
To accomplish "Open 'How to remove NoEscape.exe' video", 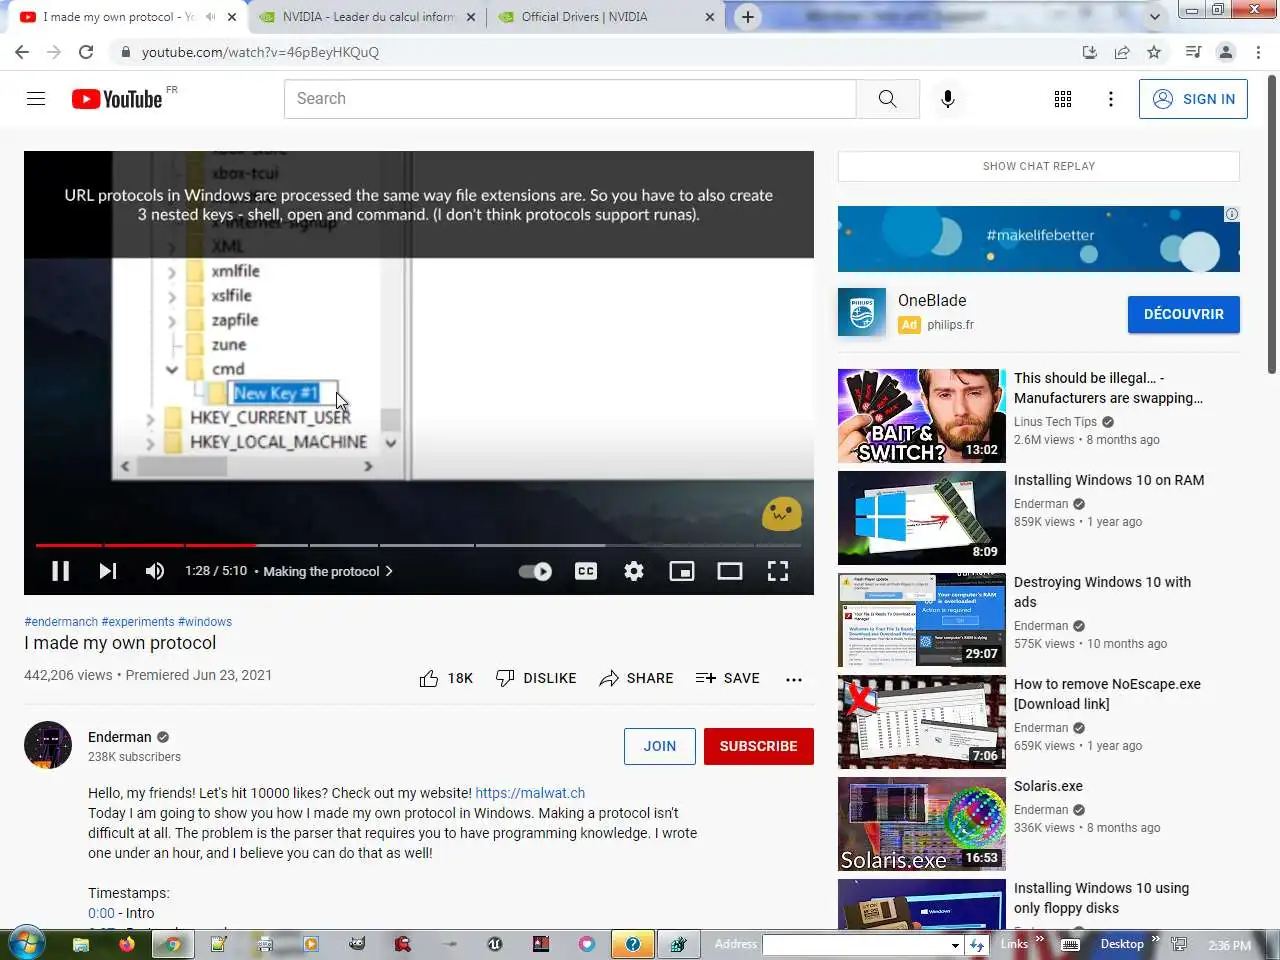I will click(1107, 694).
